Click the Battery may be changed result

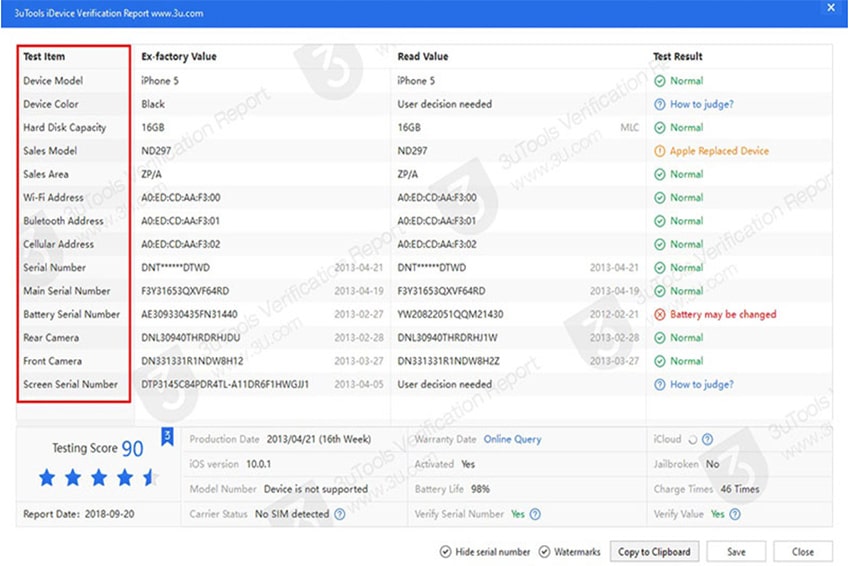(723, 314)
